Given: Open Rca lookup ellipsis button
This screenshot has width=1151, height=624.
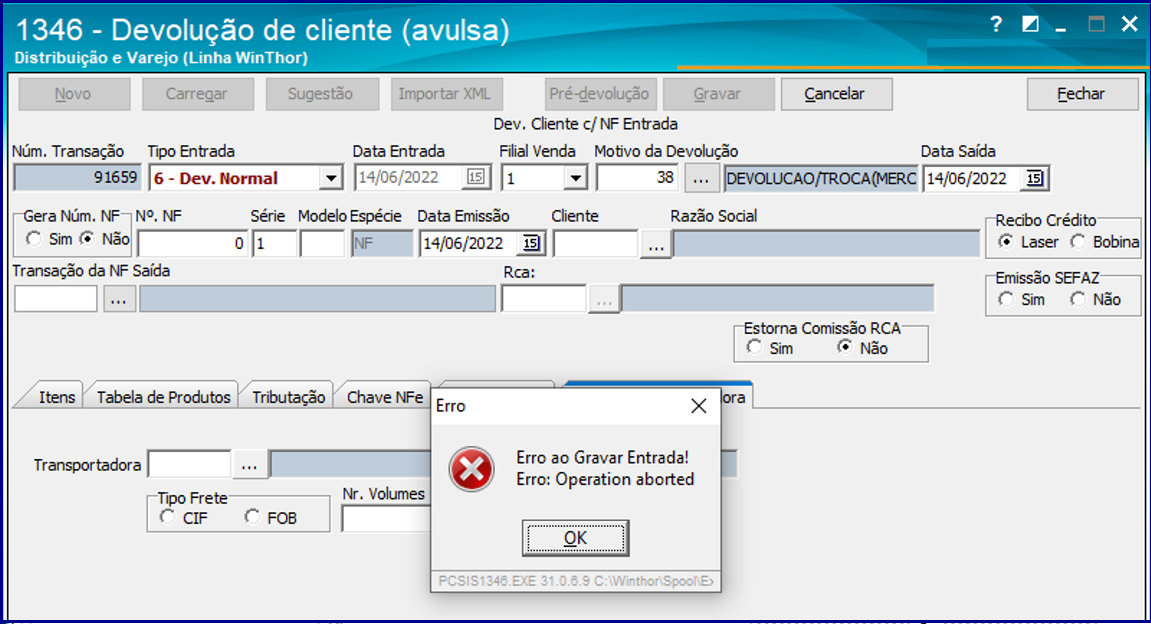Looking at the screenshot, I should pos(603,300).
